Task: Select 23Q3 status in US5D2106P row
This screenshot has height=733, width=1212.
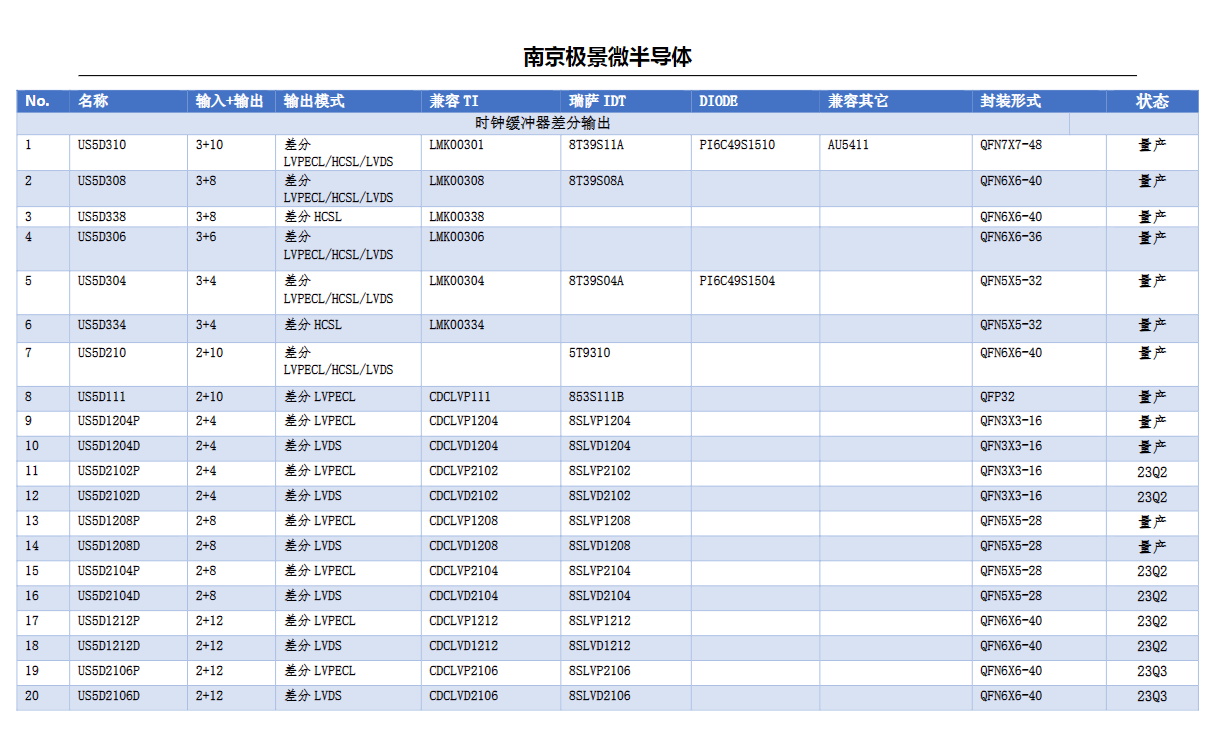Action: [1152, 672]
